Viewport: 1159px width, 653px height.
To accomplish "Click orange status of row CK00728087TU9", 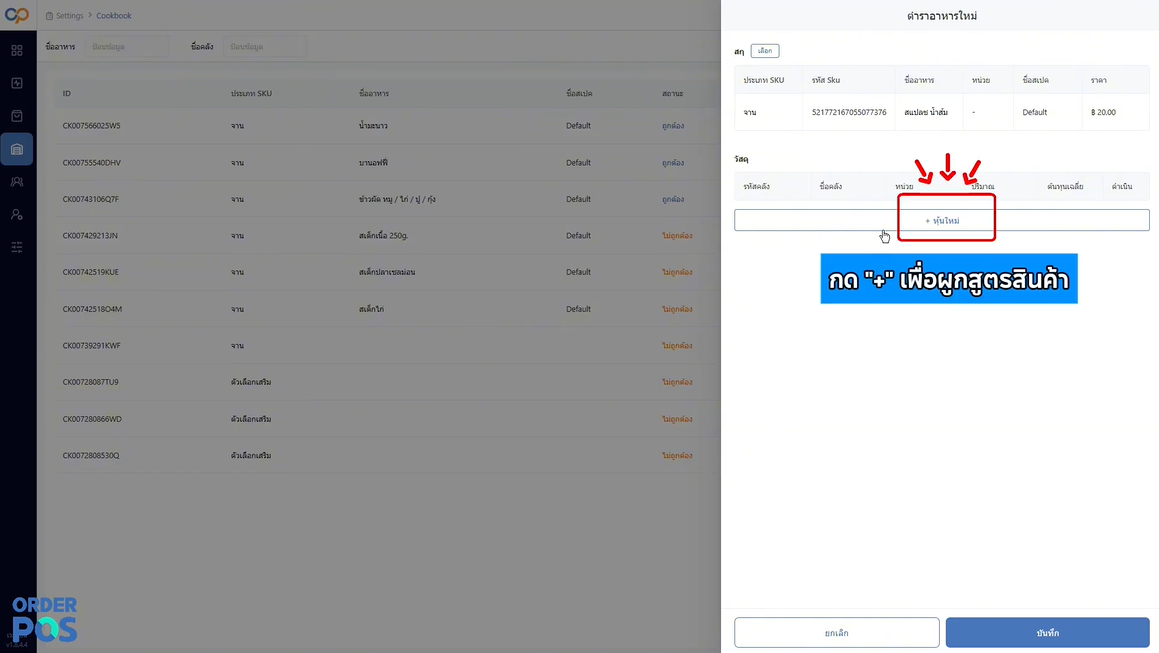I will (x=677, y=382).
